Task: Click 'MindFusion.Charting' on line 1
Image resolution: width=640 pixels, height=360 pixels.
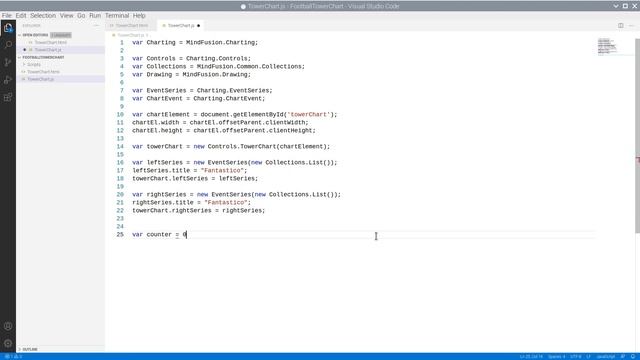Action: 220,42
